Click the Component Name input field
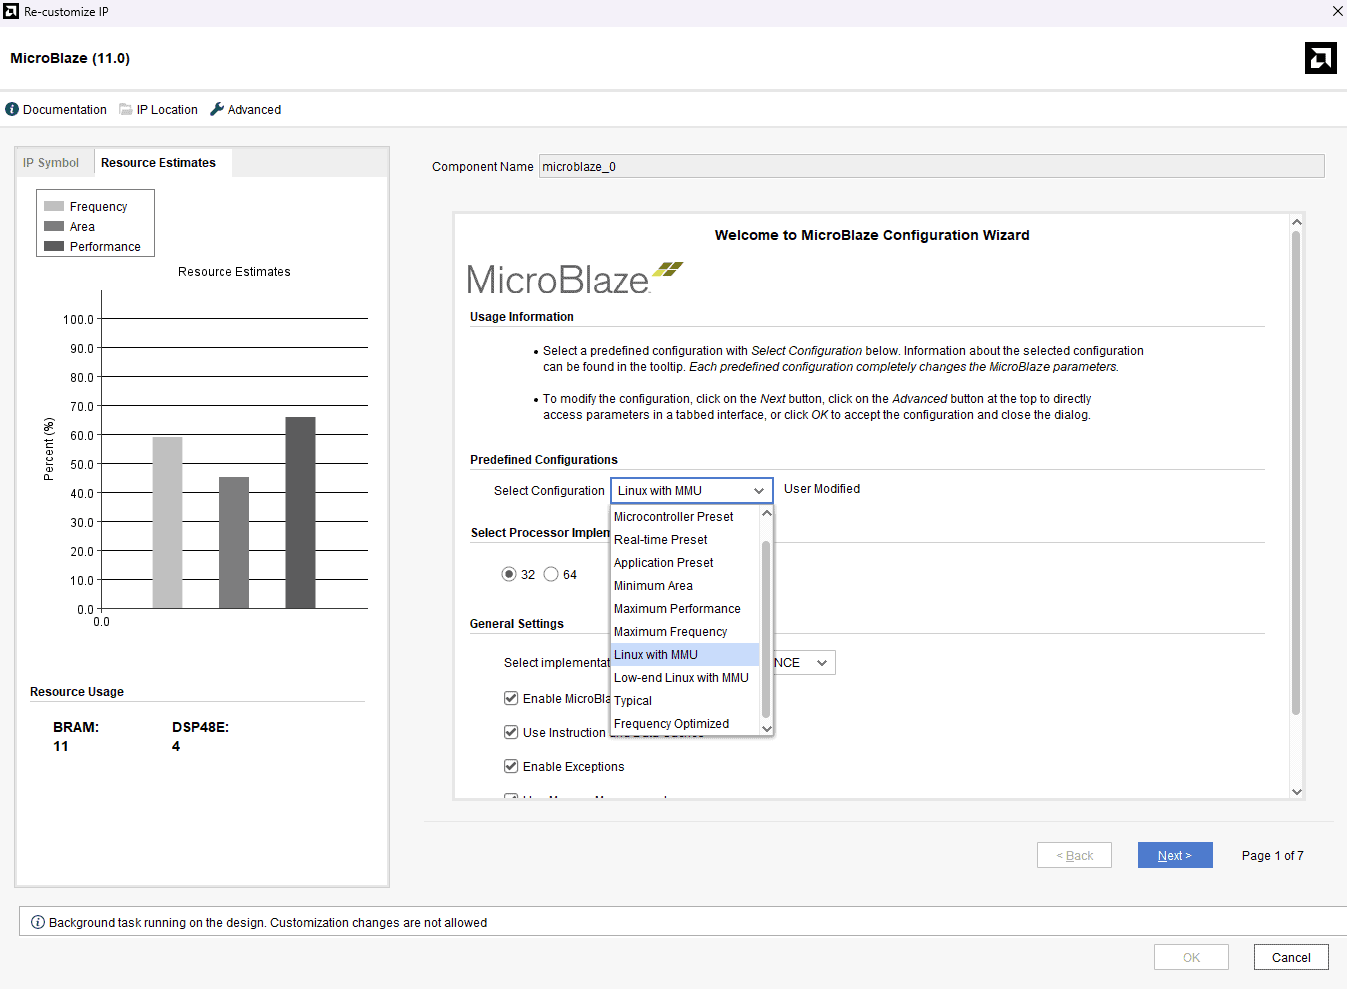This screenshot has height=989, width=1347. pos(930,166)
